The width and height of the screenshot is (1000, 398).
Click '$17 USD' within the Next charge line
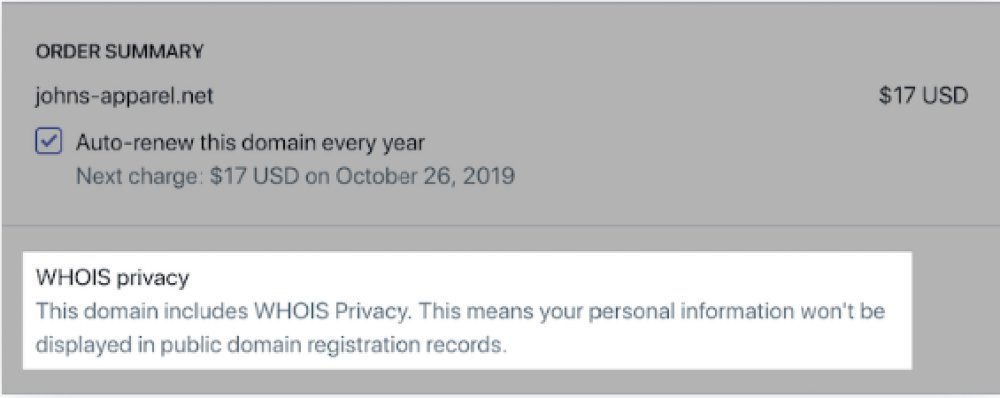point(253,175)
